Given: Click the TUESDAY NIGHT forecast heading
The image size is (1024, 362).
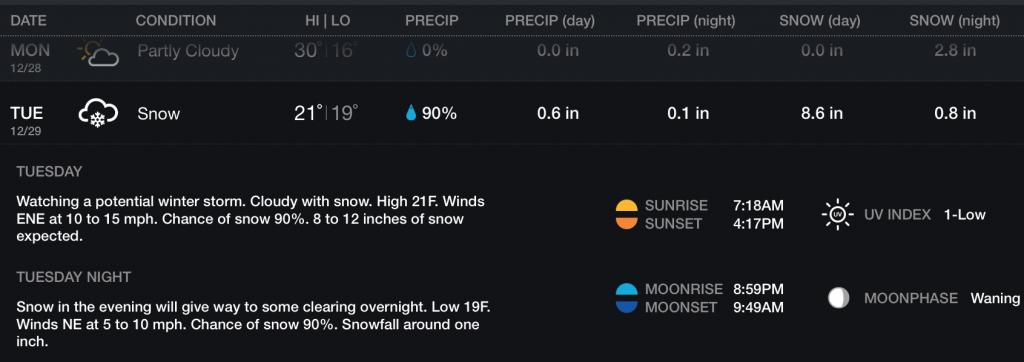Looking at the screenshot, I should point(74,277).
